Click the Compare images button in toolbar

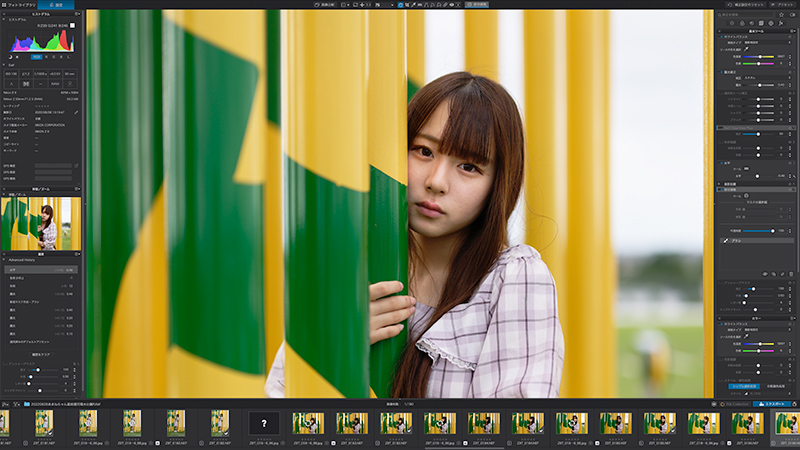click(x=324, y=5)
